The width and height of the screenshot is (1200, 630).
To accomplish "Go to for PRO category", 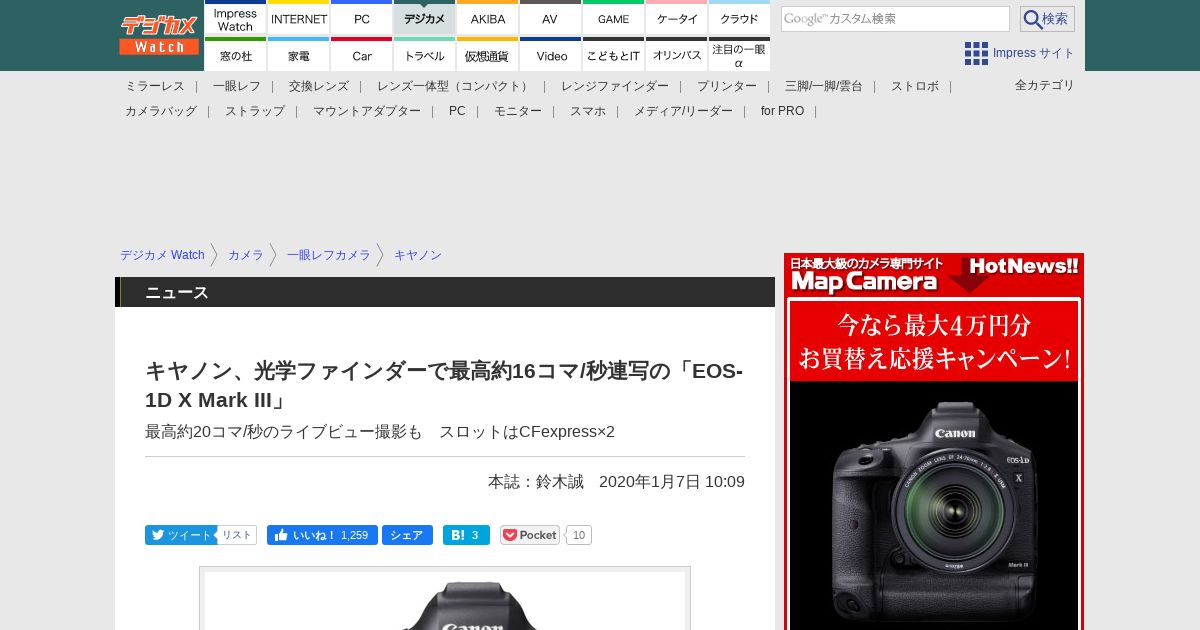I will coord(782,111).
